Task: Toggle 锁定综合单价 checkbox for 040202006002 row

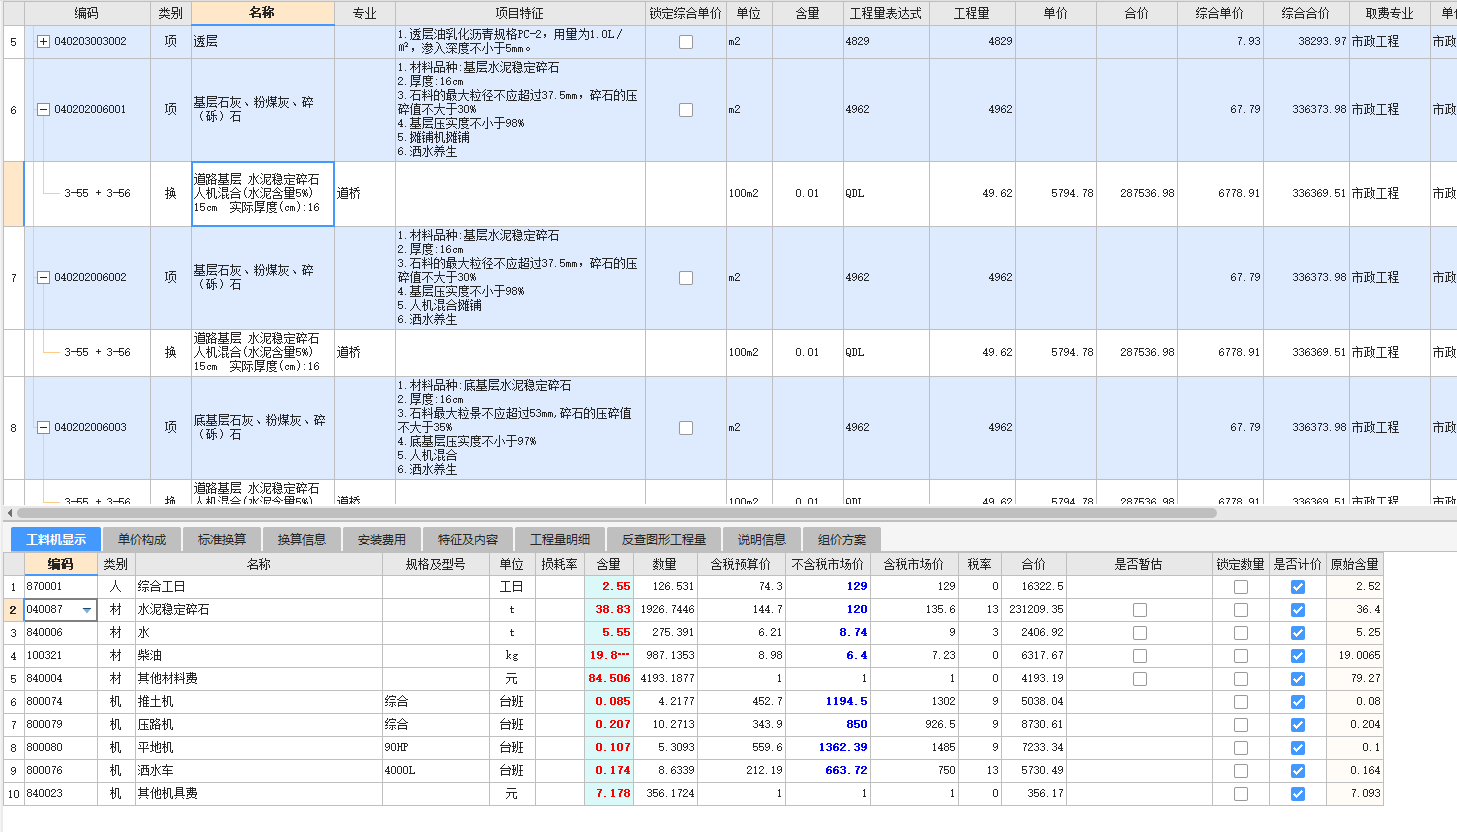Action: 686,278
